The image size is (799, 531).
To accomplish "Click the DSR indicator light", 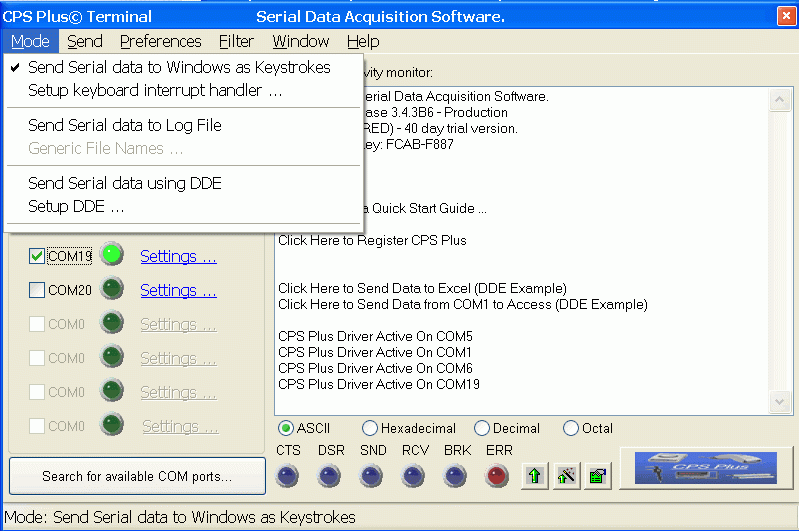I will click(329, 476).
